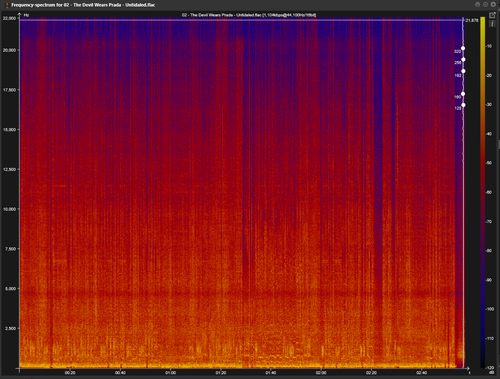
Task: Click the dB color scale bar
Action: (483, 192)
